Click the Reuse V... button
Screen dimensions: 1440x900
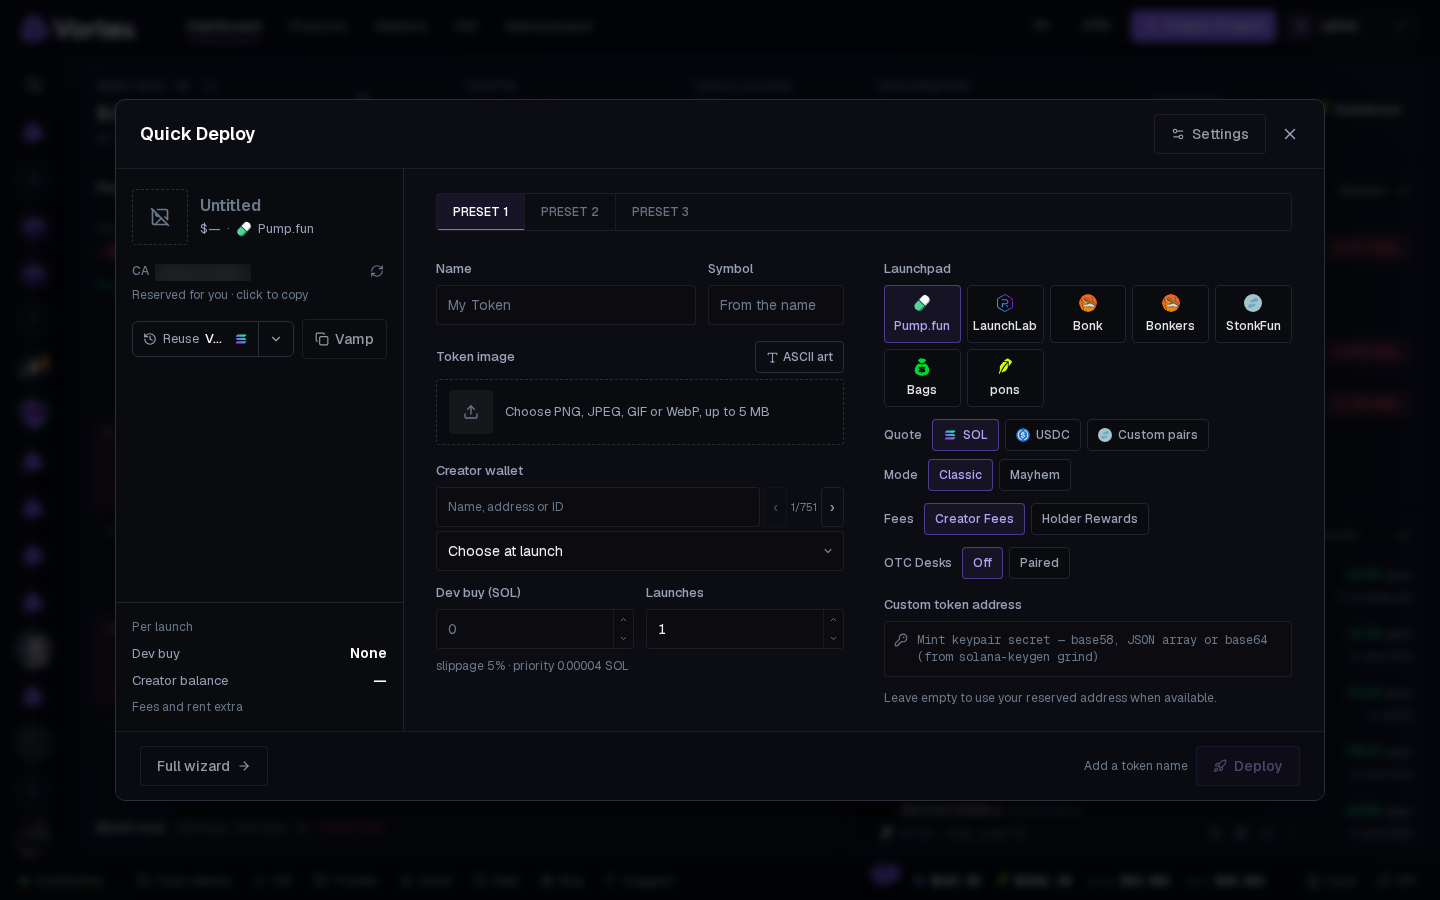pyautogui.click(x=195, y=339)
